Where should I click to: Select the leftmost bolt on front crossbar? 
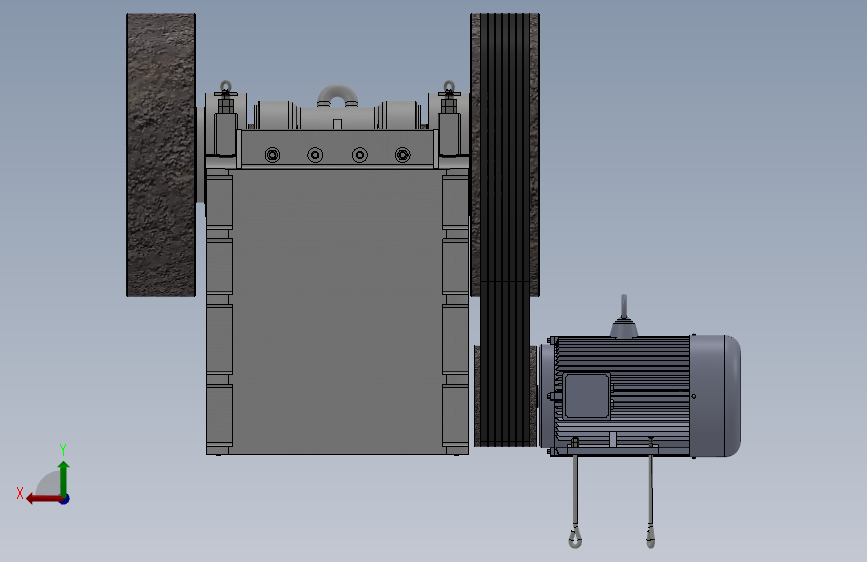click(272, 155)
